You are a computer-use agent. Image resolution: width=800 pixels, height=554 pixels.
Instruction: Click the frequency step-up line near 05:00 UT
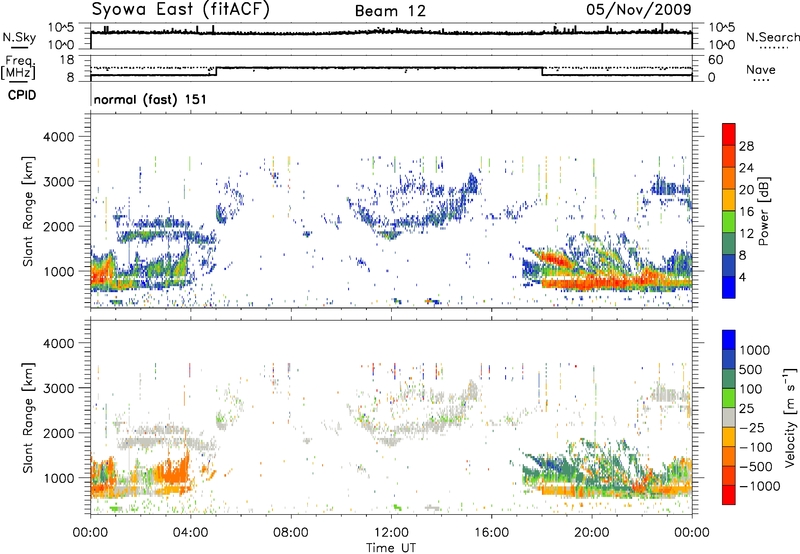click(216, 71)
